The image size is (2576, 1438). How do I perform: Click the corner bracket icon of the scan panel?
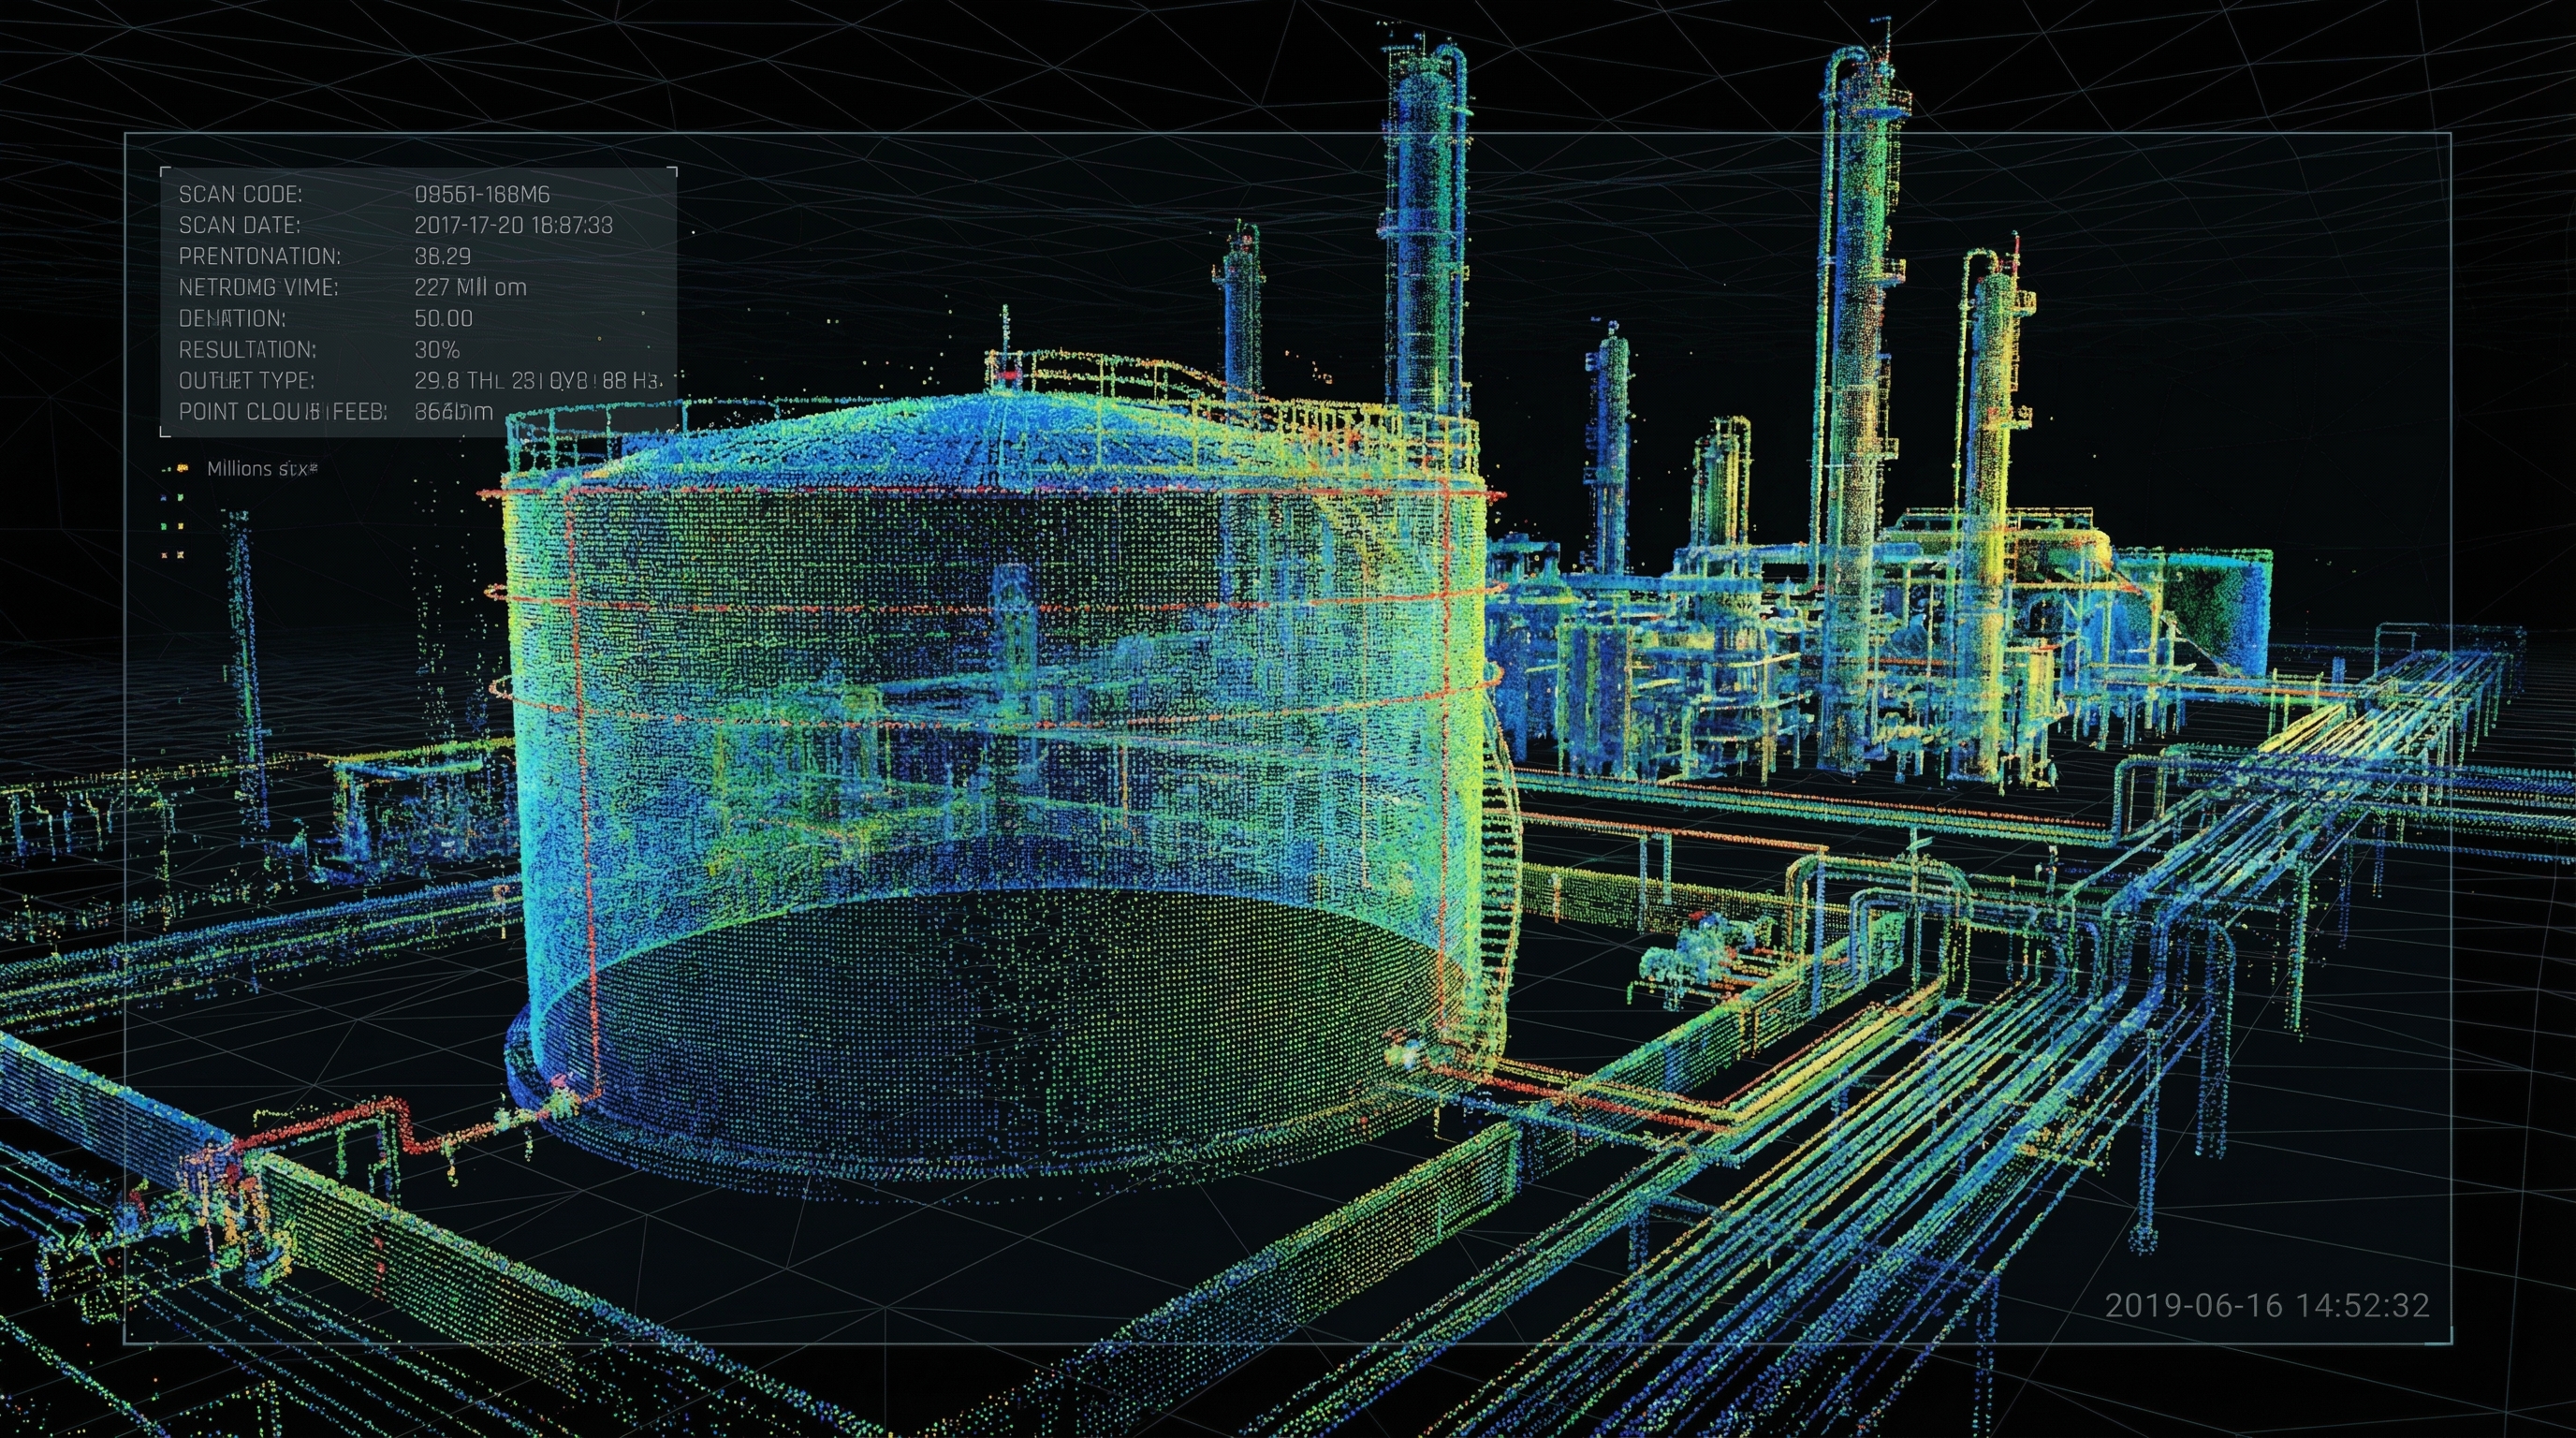(x=165, y=172)
